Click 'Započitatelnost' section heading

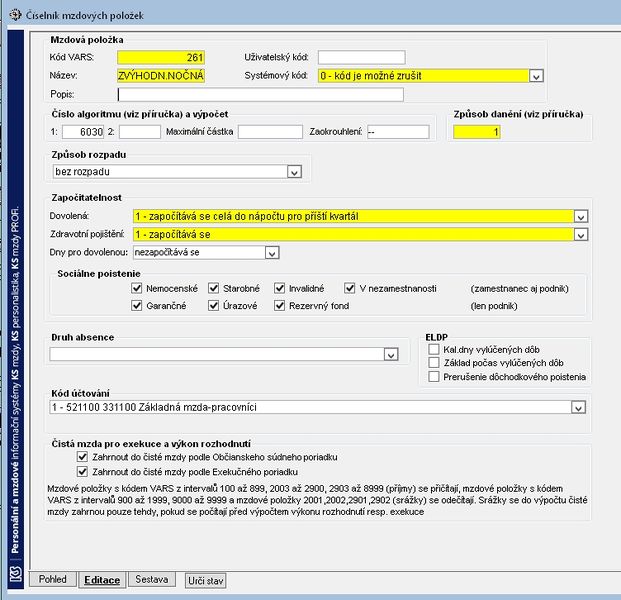pyautogui.click(x=87, y=197)
